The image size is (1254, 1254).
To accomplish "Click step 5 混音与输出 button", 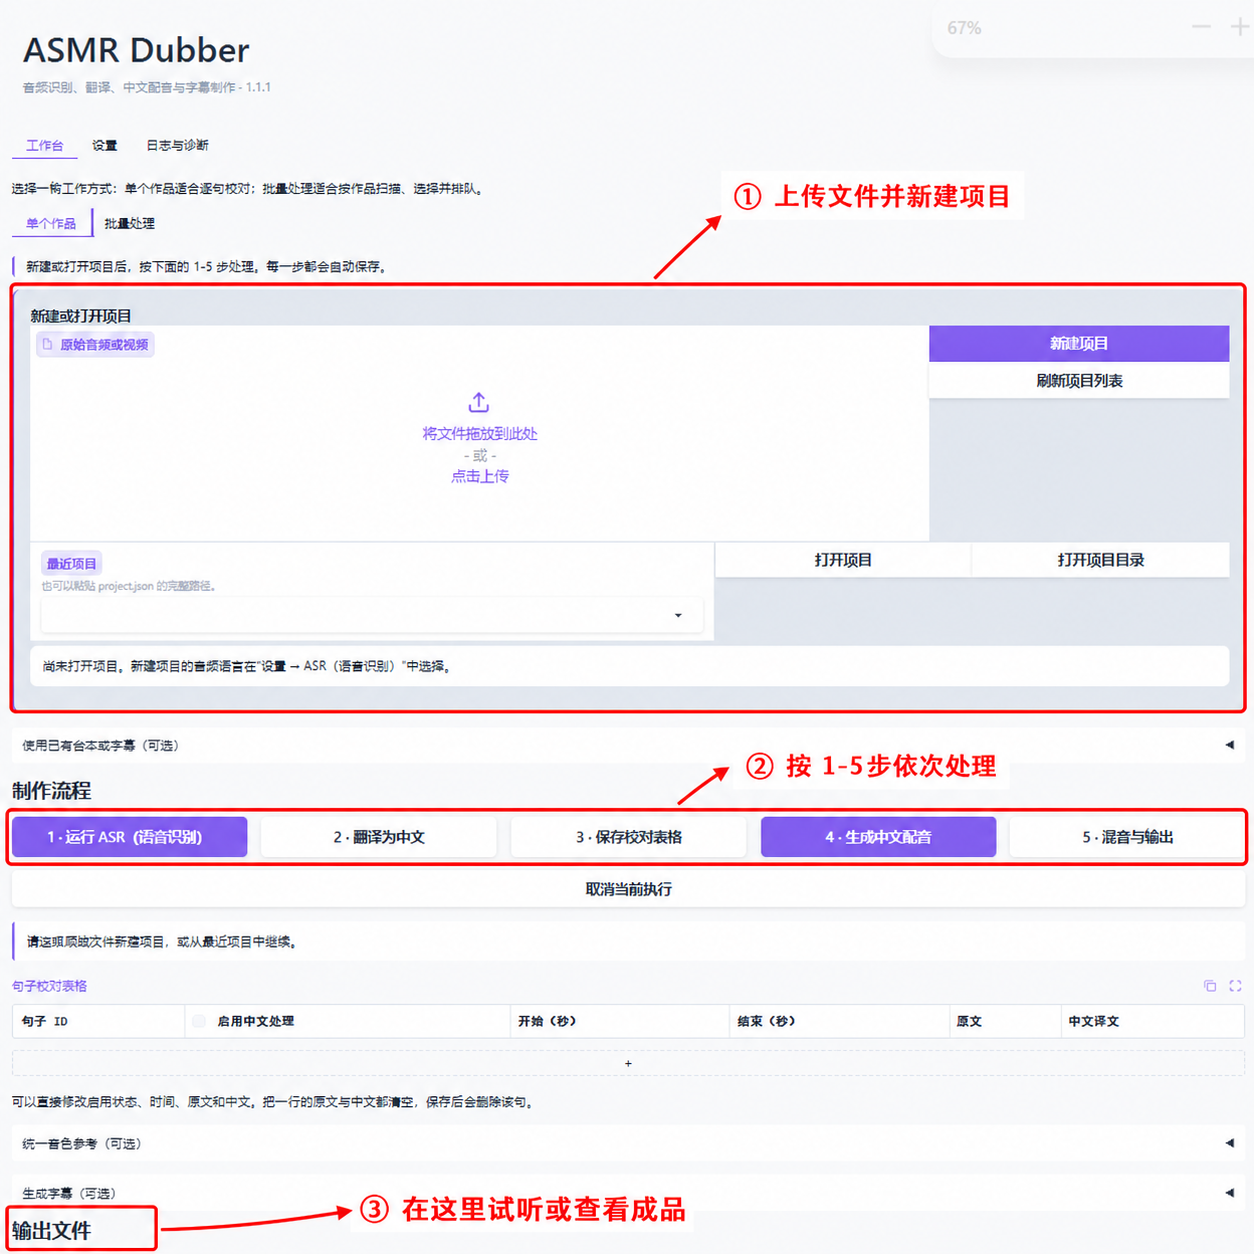I will 1127,837.
